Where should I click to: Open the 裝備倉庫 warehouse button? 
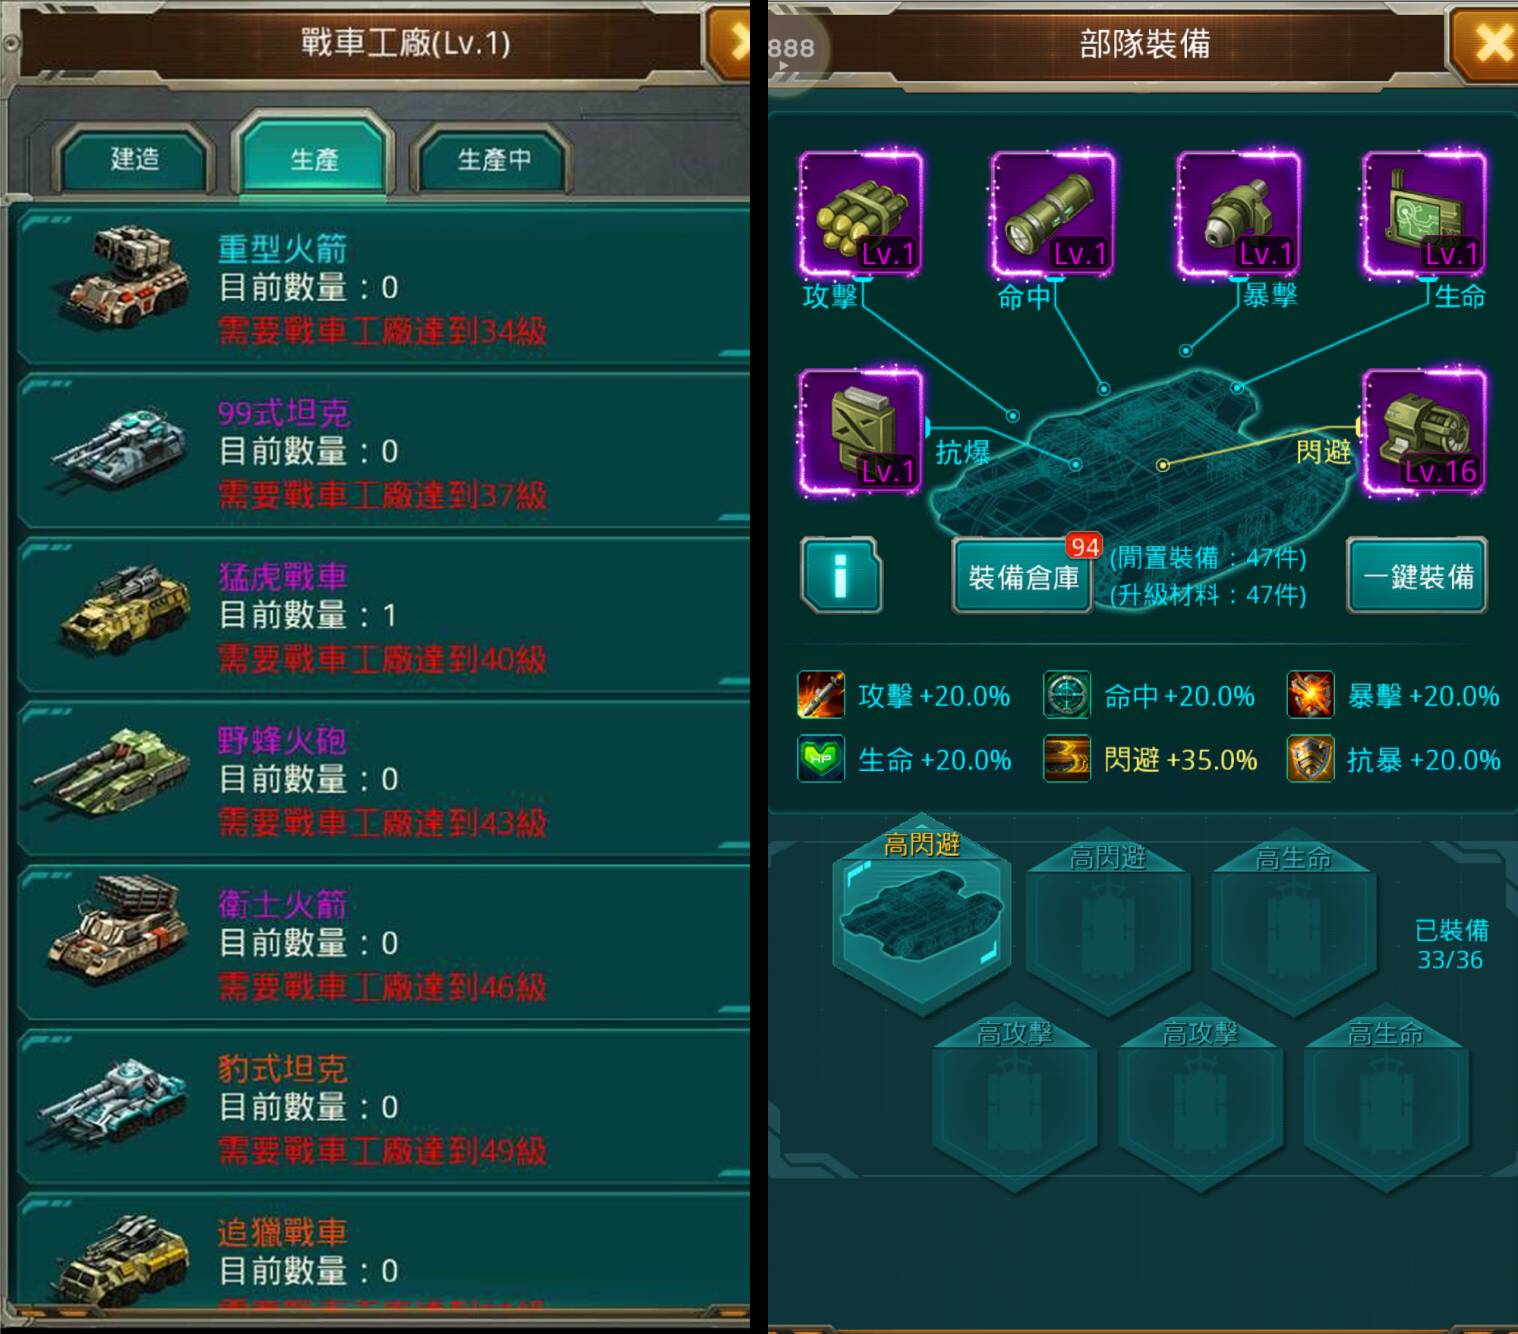1023,576
